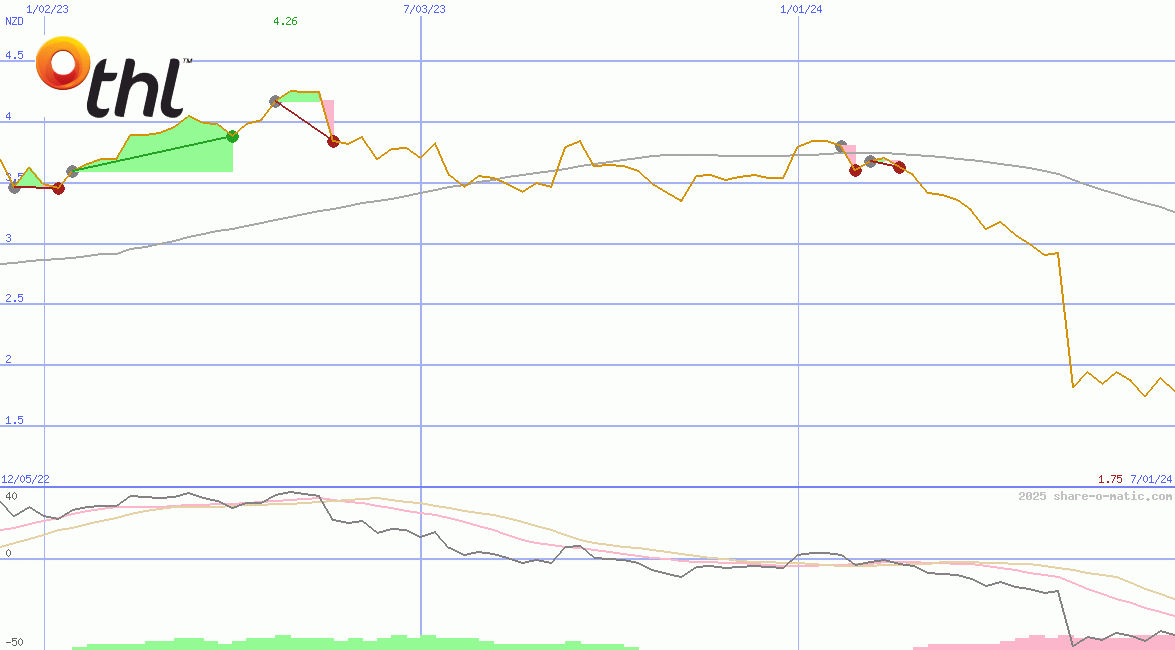Click the 1.75 closing price label
This screenshot has width=1175, height=650.
click(1110, 479)
